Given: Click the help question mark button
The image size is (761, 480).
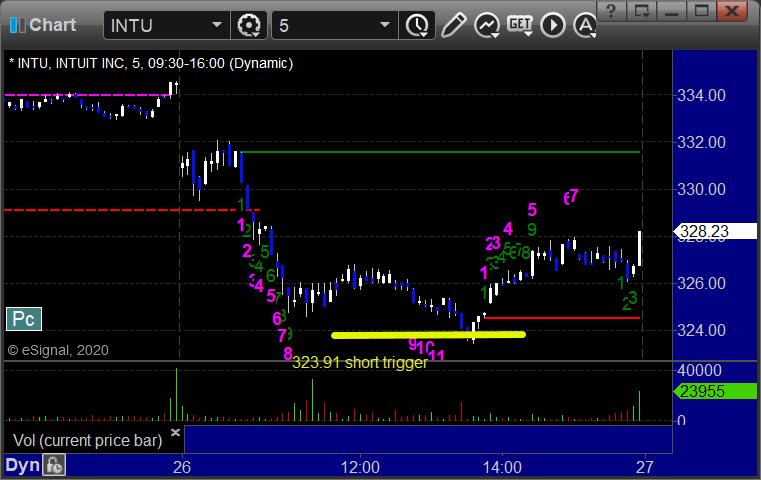Looking at the screenshot, I should [x=611, y=11].
